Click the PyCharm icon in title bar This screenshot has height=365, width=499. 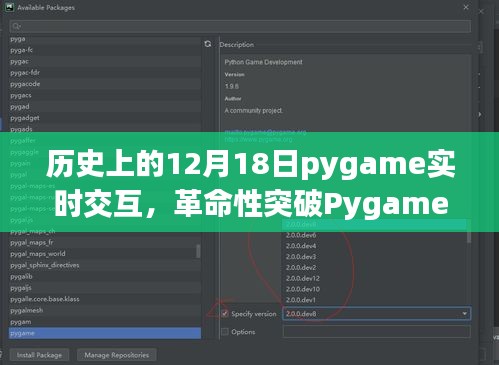click(9, 7)
